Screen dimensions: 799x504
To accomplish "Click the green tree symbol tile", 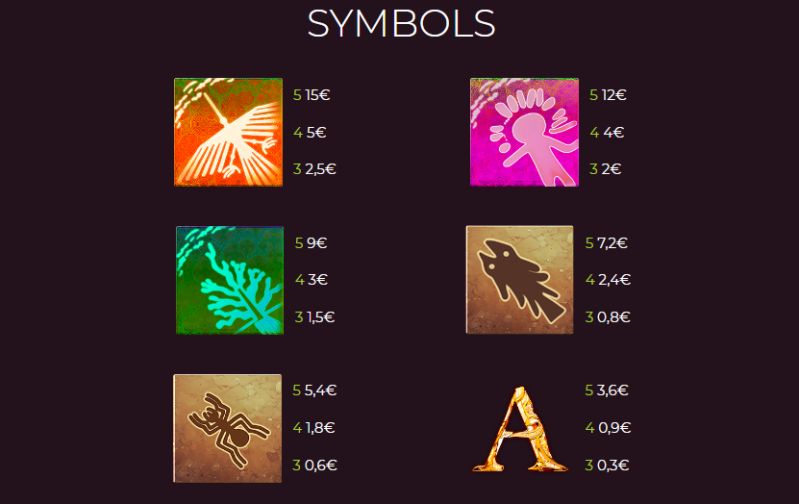I will [230, 280].
